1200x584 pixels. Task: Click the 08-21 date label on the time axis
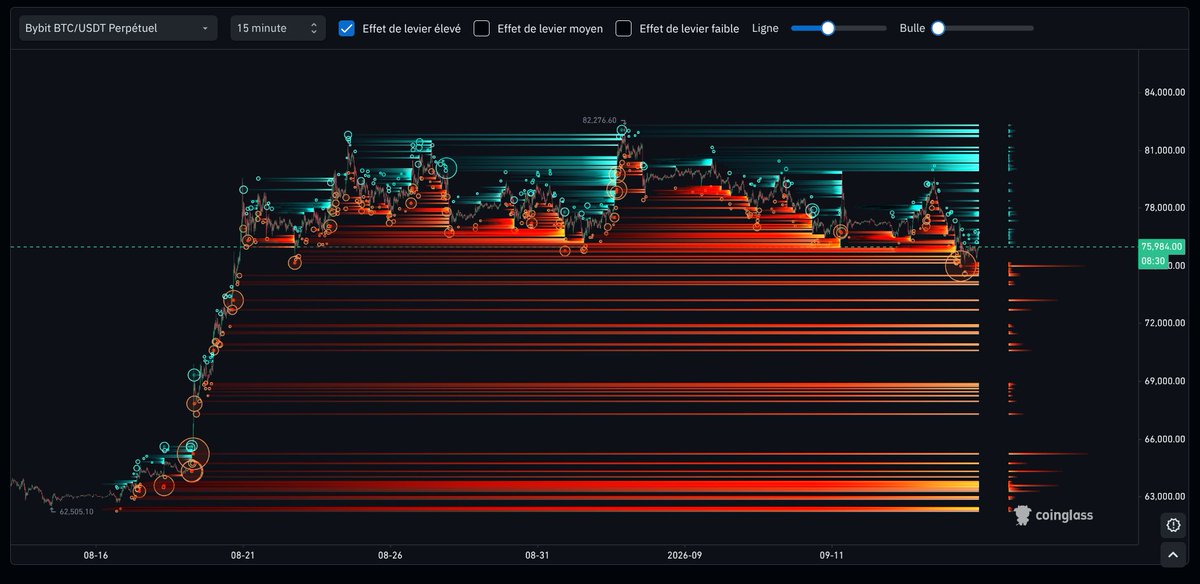242,554
